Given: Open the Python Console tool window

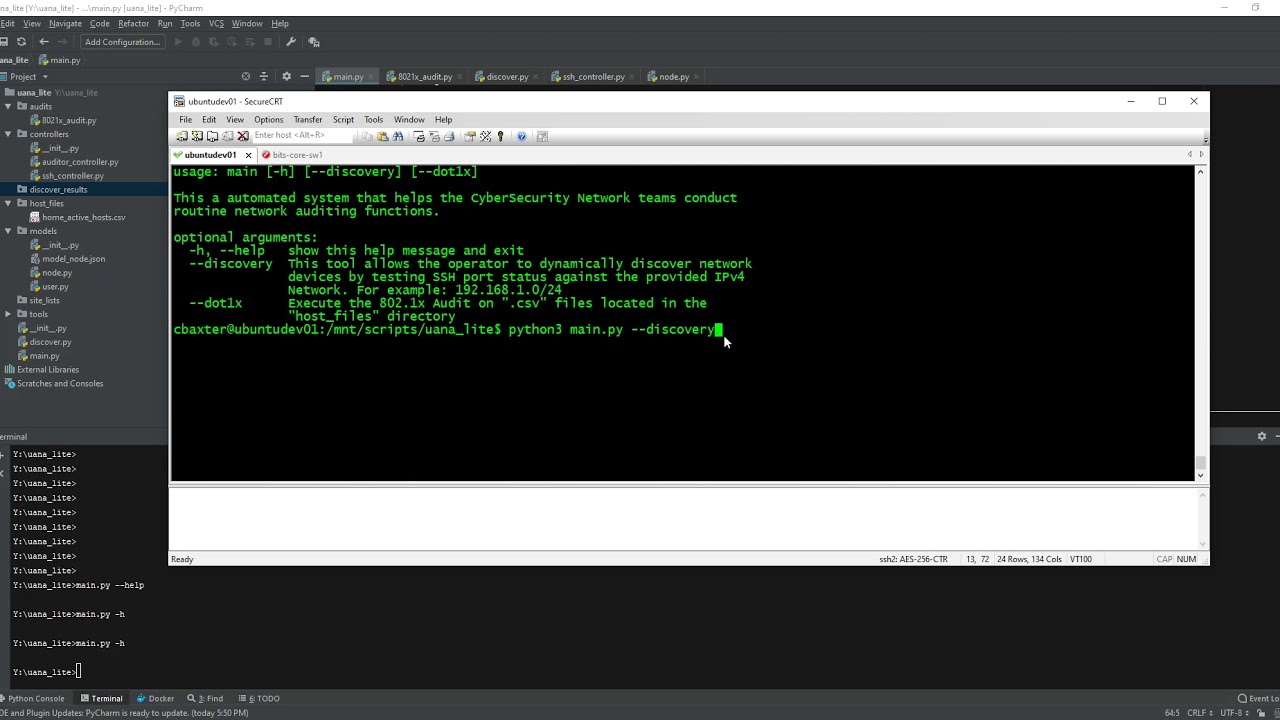Looking at the screenshot, I should click(x=32, y=698).
